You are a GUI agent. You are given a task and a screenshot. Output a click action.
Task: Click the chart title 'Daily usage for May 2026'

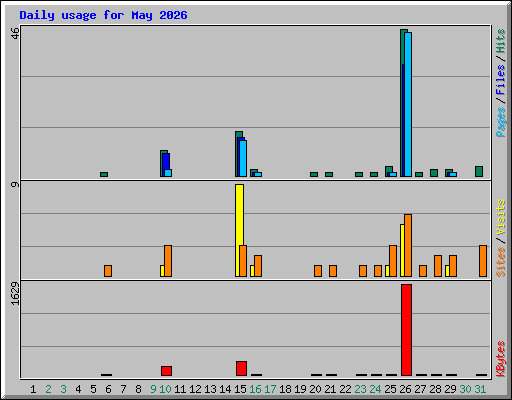tap(103, 15)
